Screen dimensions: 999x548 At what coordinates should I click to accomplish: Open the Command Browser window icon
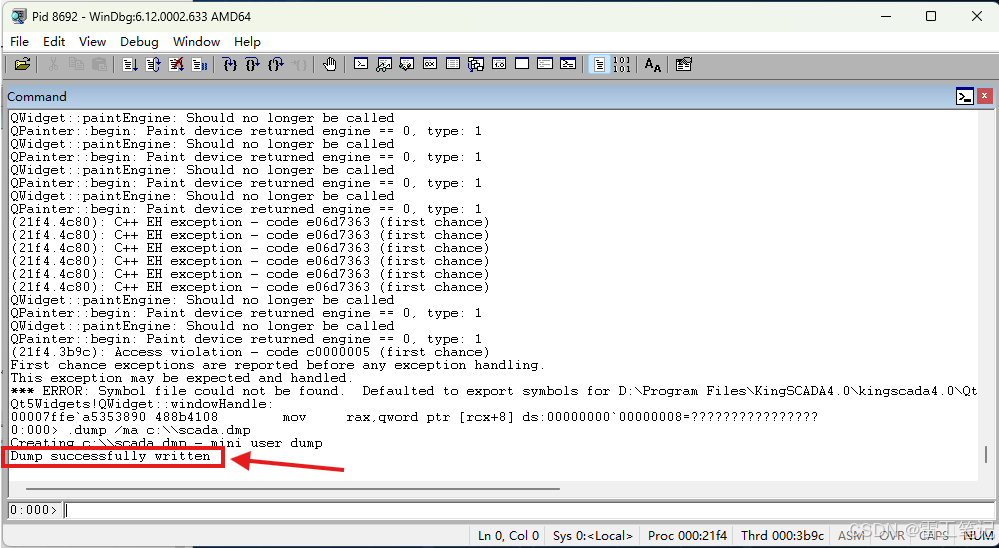(568, 64)
